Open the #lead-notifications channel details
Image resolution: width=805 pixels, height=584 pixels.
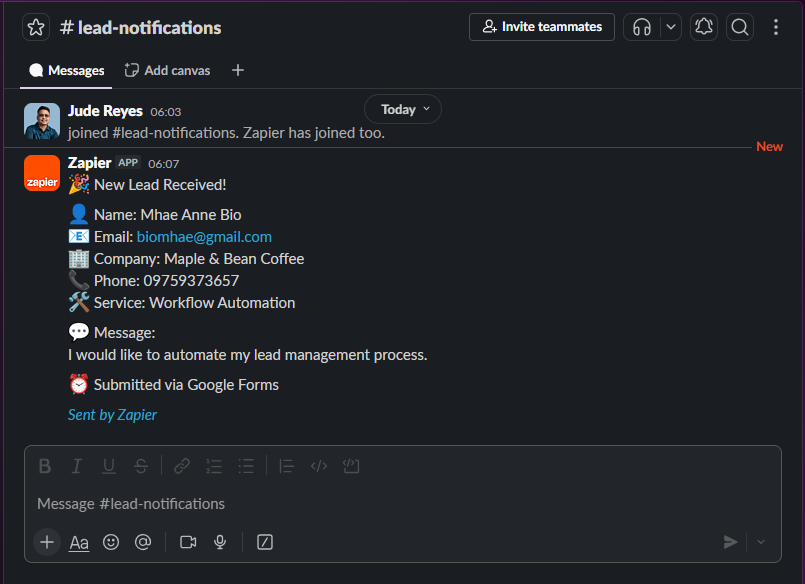tap(140, 28)
